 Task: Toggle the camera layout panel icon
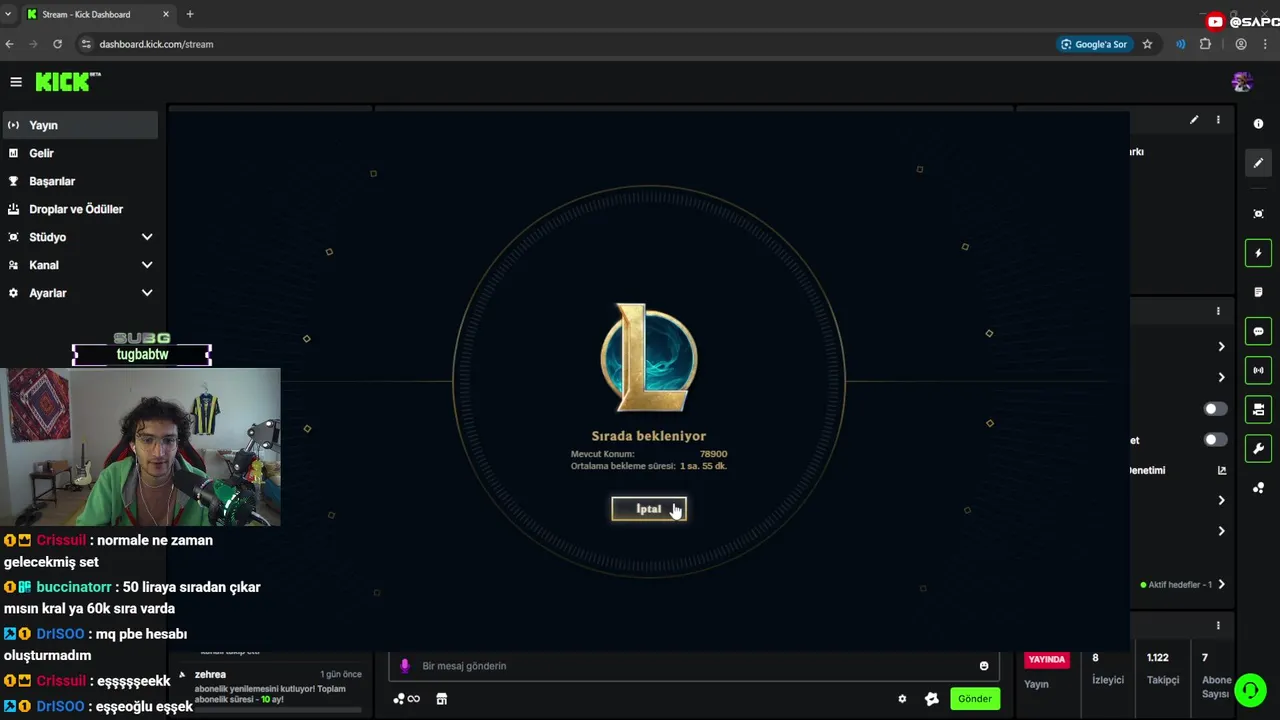pos(1258,409)
